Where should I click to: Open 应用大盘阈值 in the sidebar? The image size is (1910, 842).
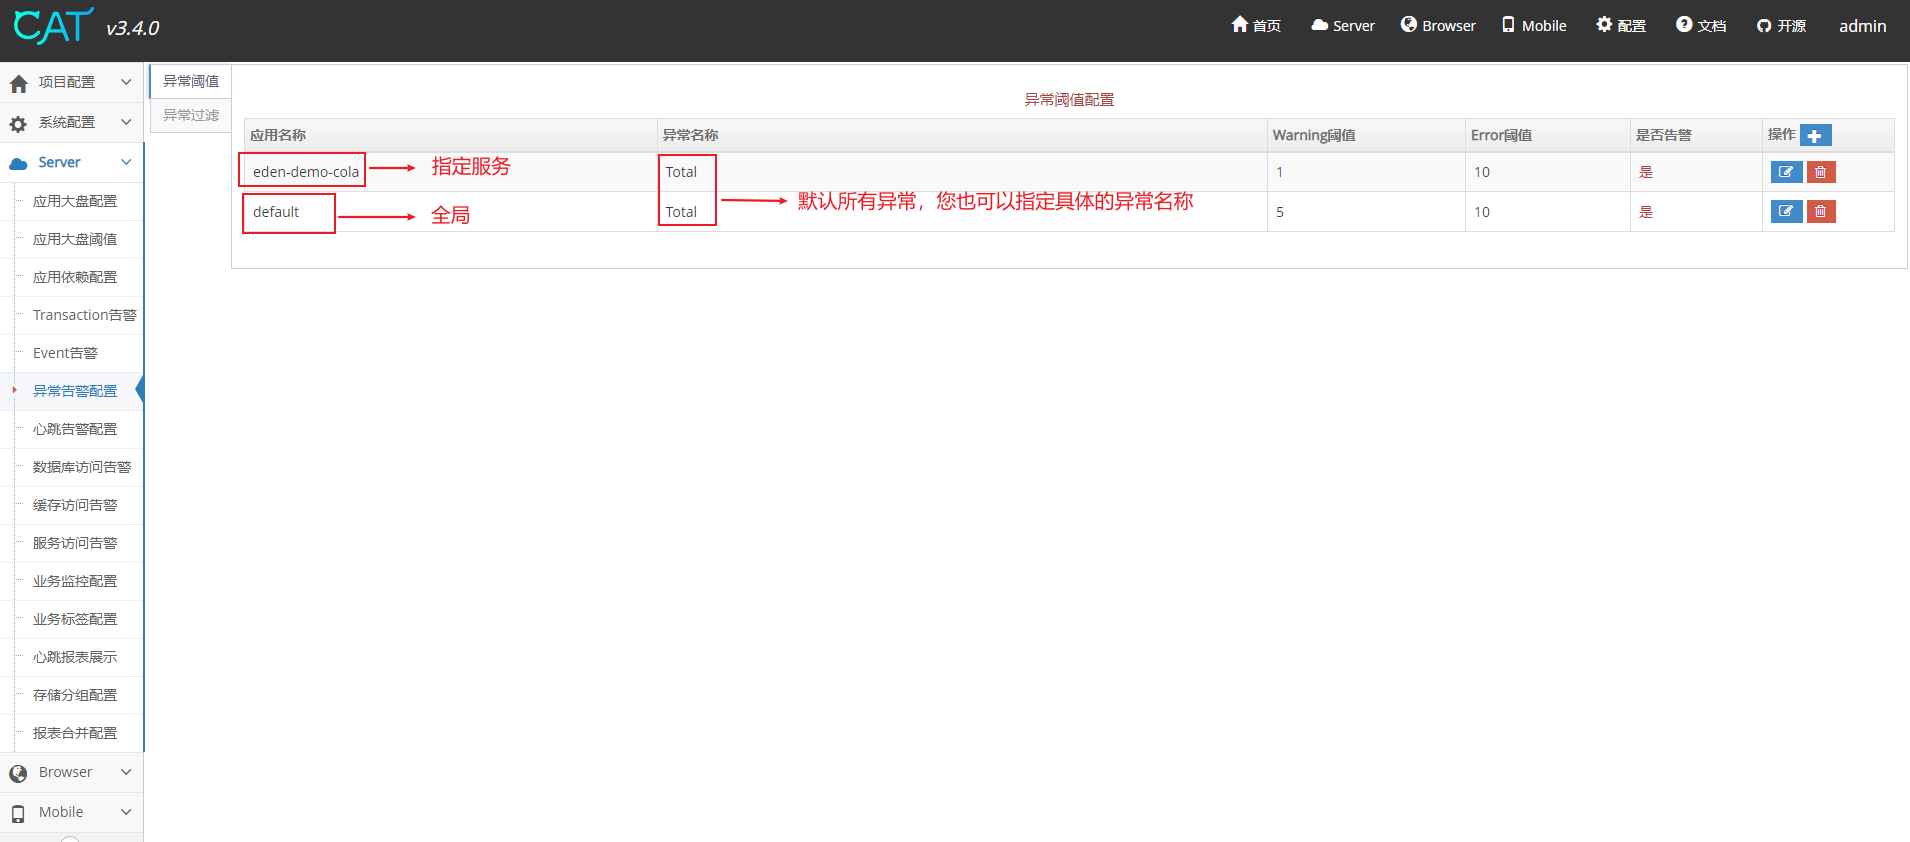[75, 239]
